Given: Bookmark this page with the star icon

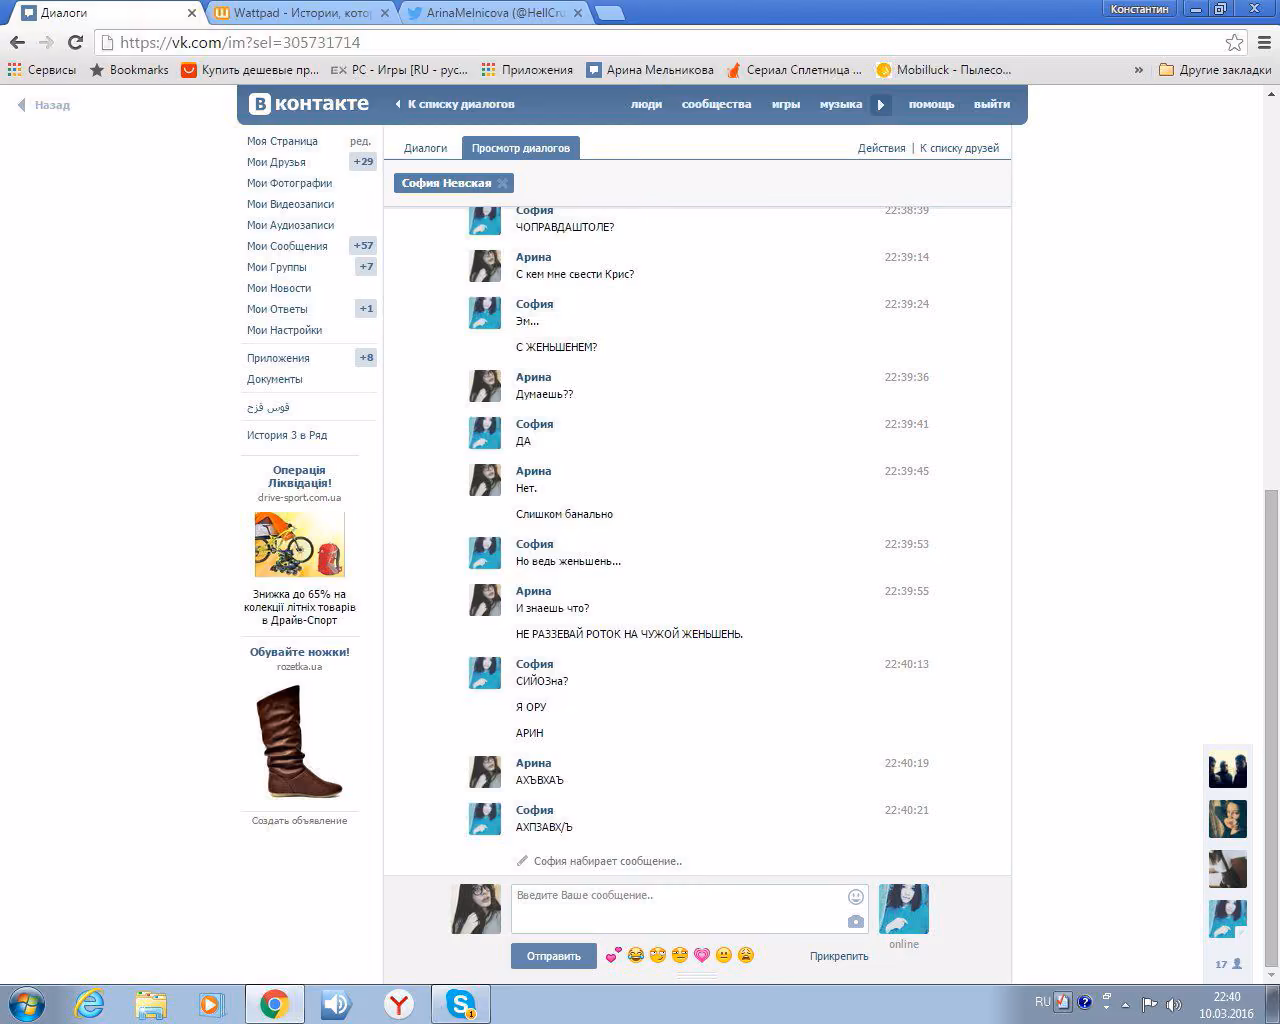Looking at the screenshot, I should [x=1235, y=42].
